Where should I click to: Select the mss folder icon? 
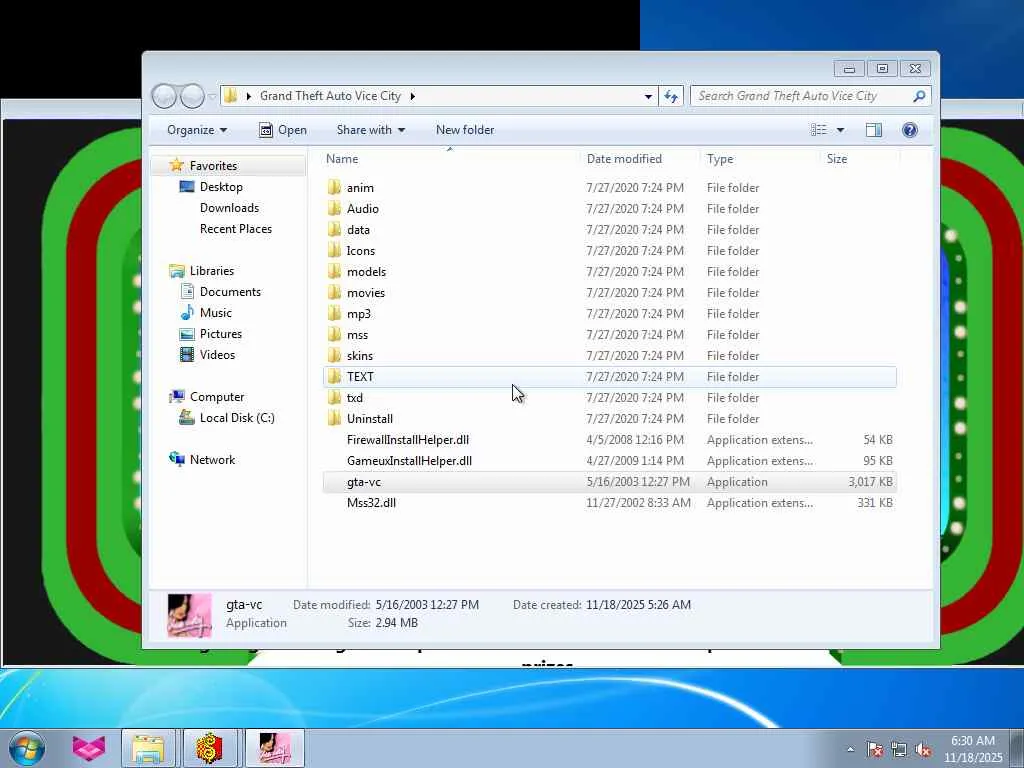[x=334, y=334]
